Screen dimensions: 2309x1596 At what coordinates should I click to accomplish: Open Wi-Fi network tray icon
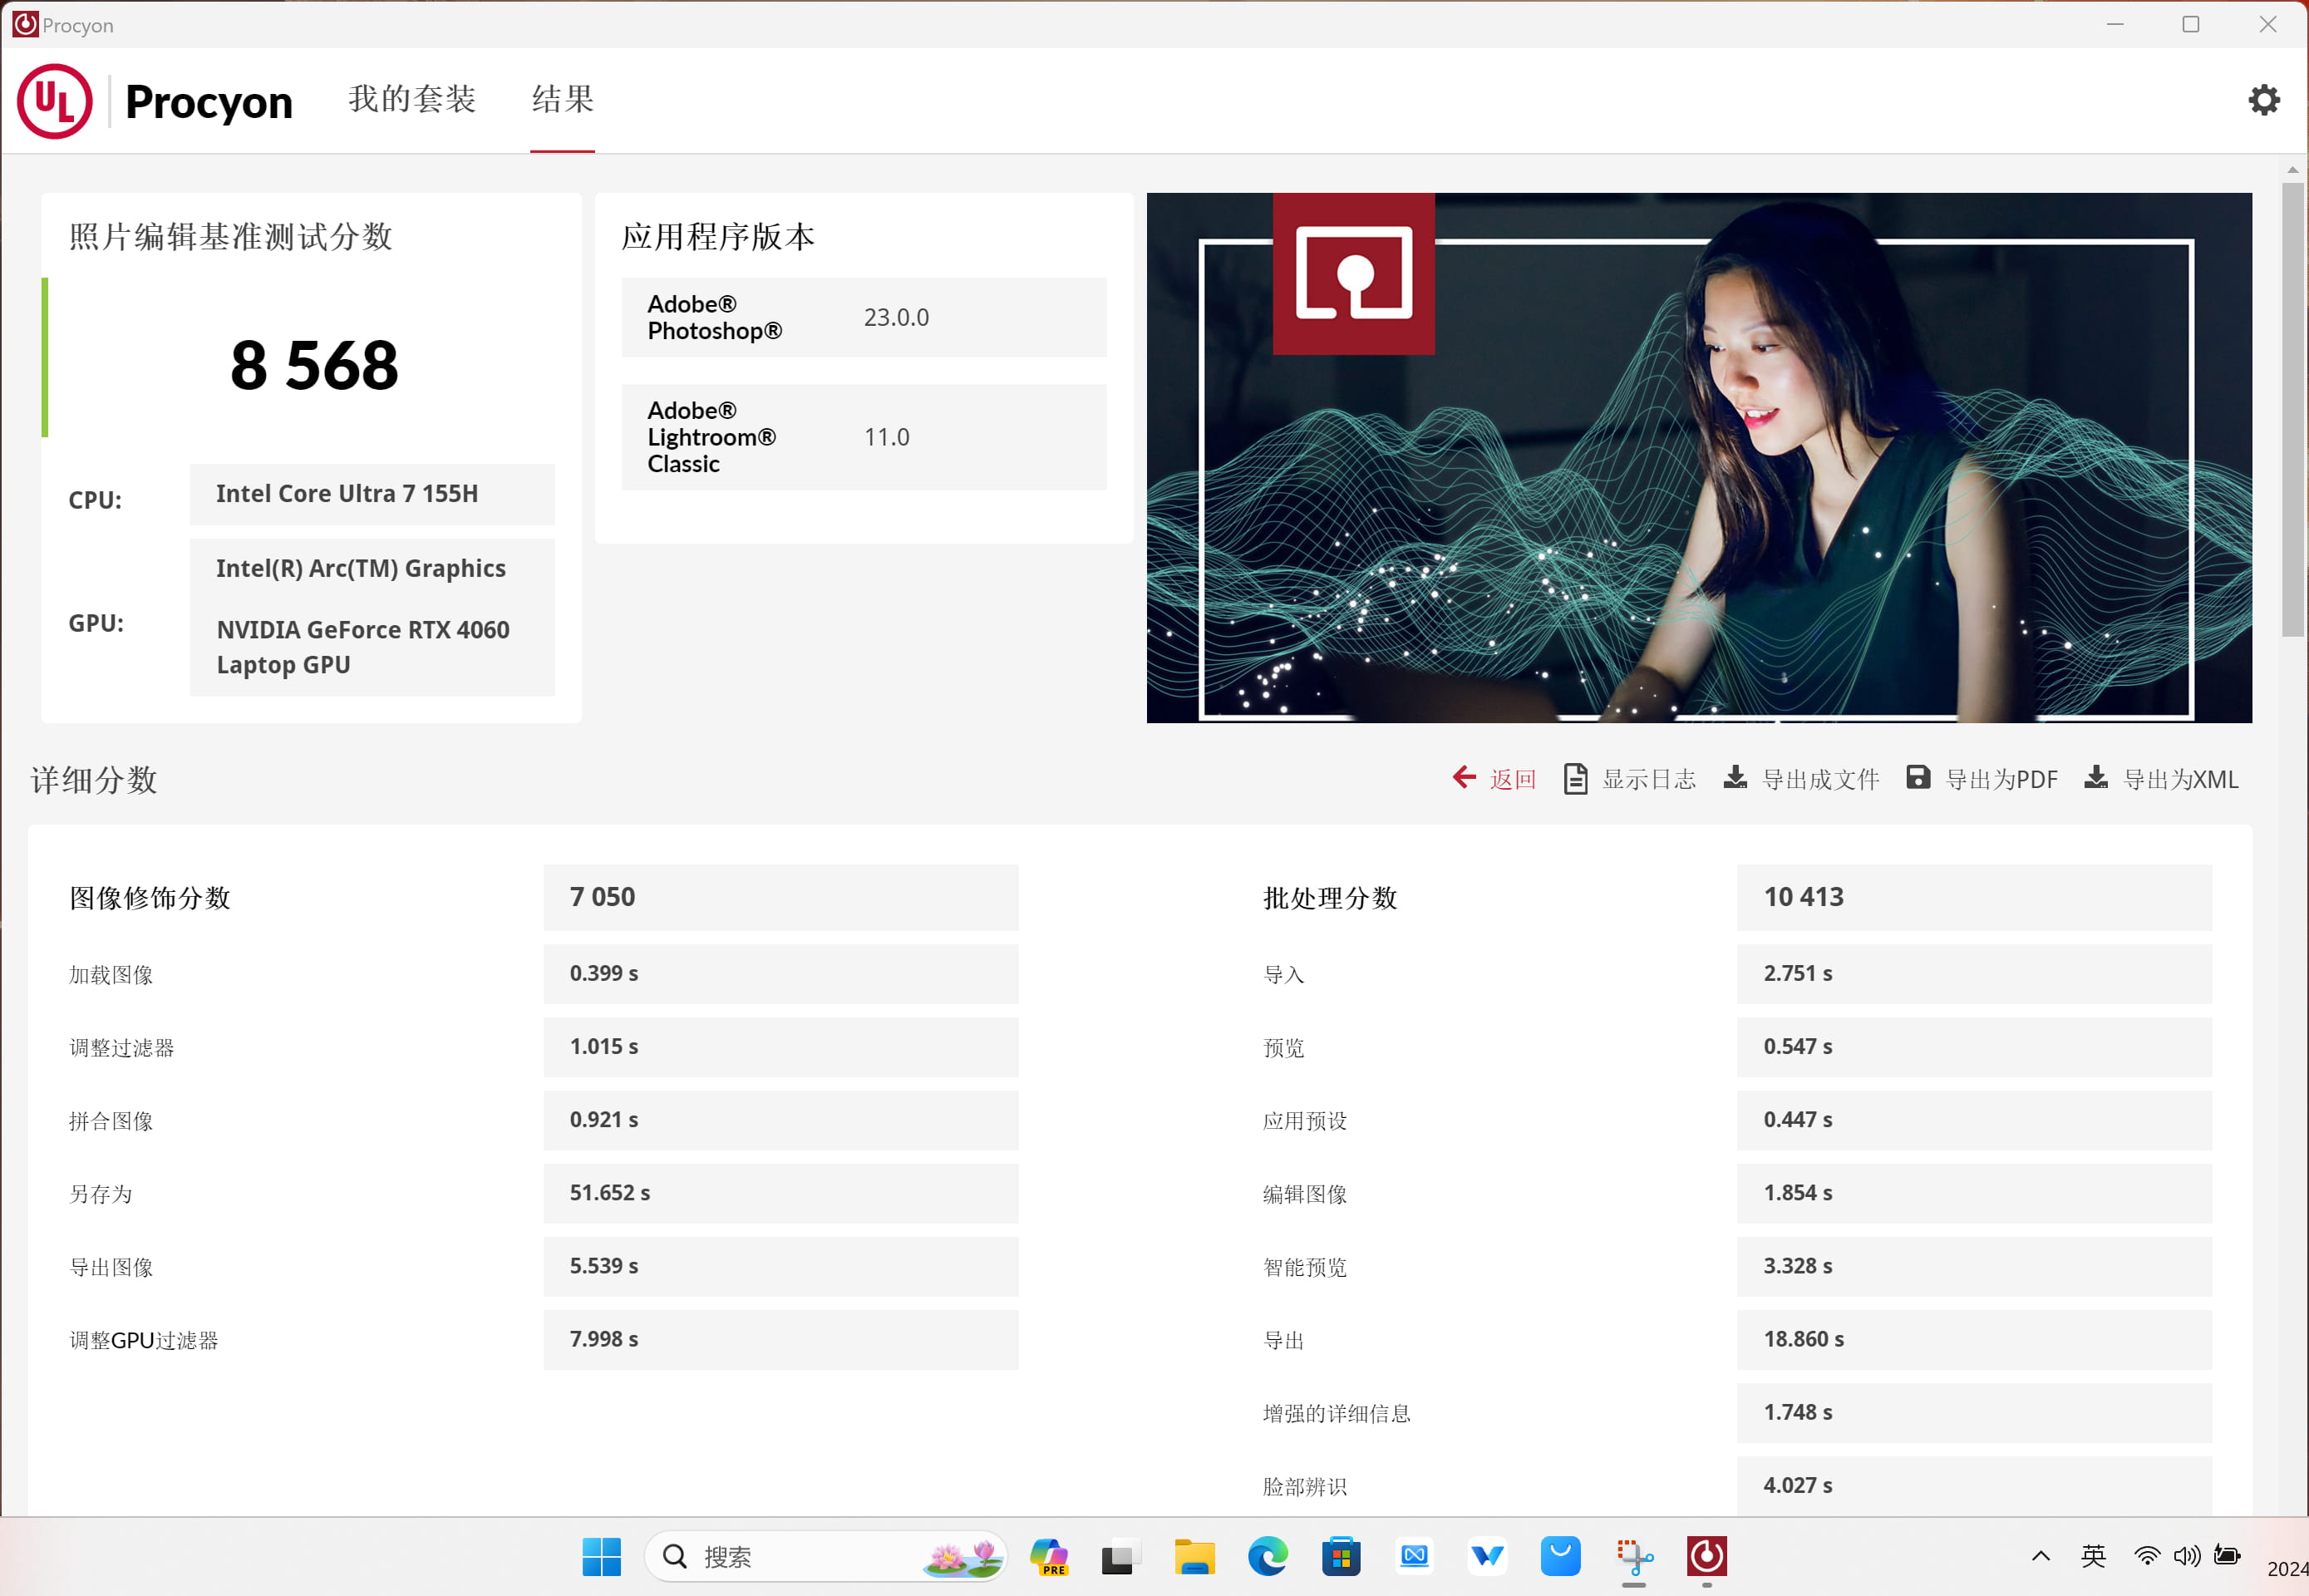coord(2146,1556)
